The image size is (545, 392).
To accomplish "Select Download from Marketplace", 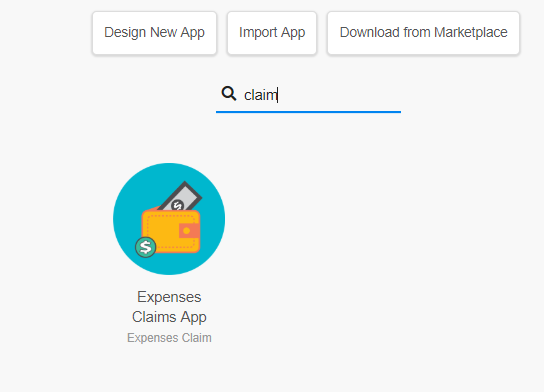I will [x=423, y=33].
